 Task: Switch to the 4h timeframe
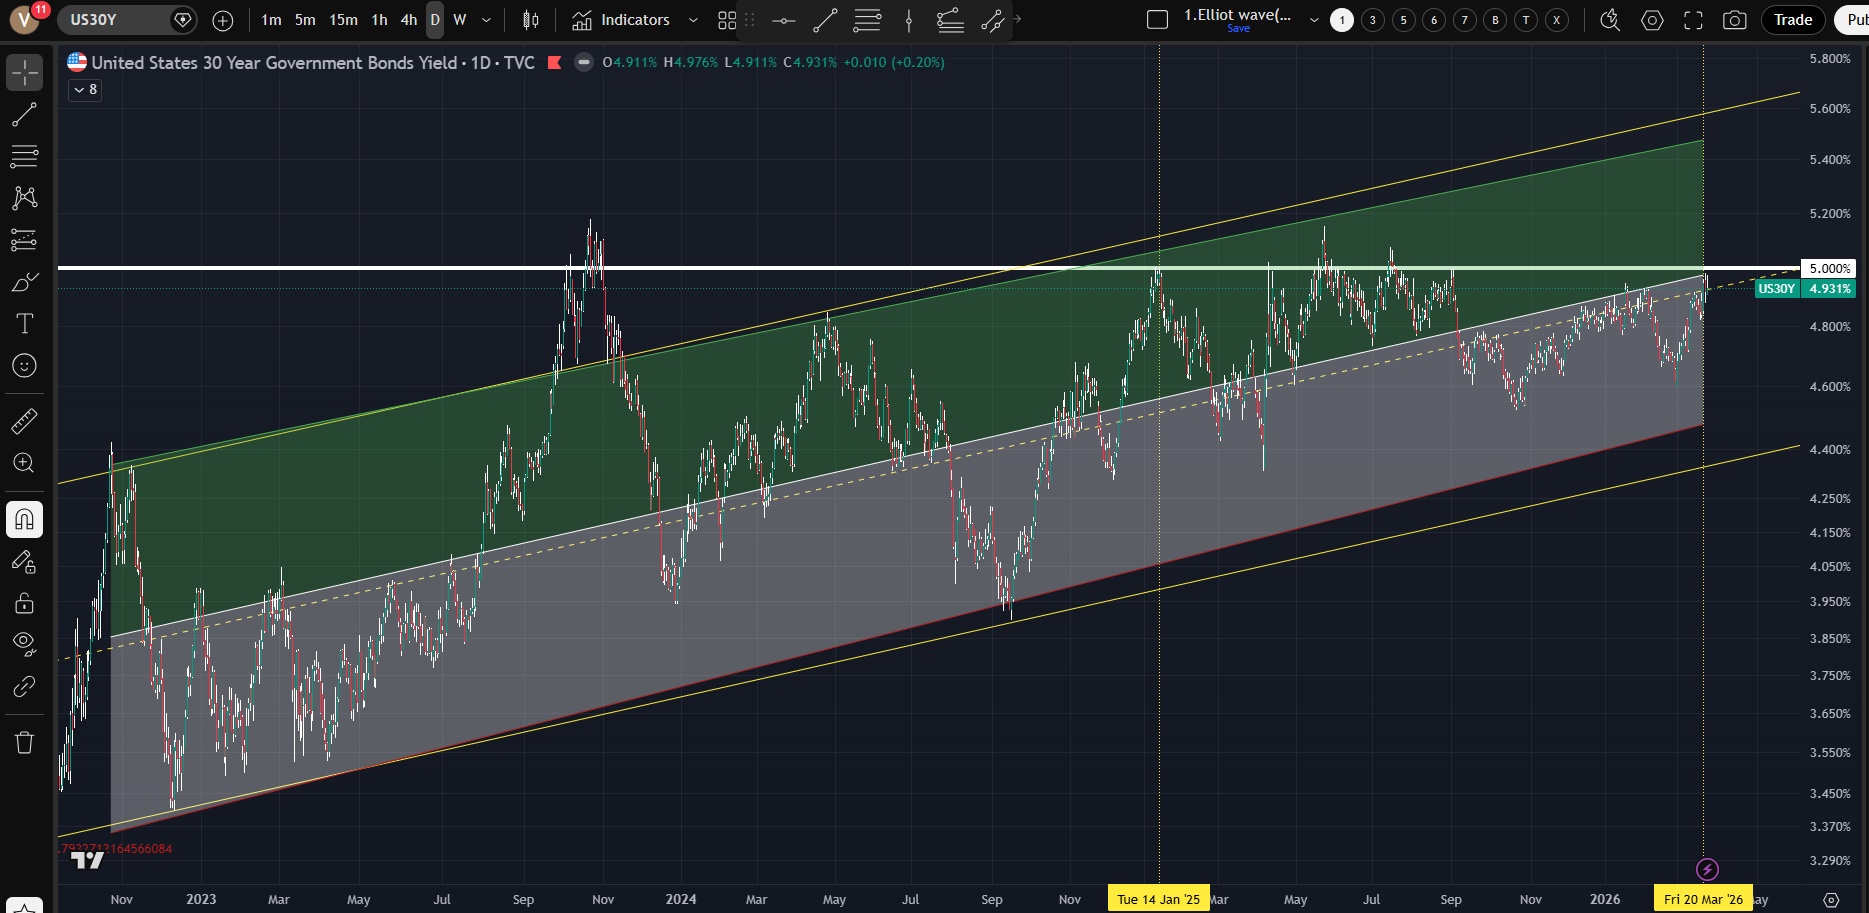(x=408, y=20)
